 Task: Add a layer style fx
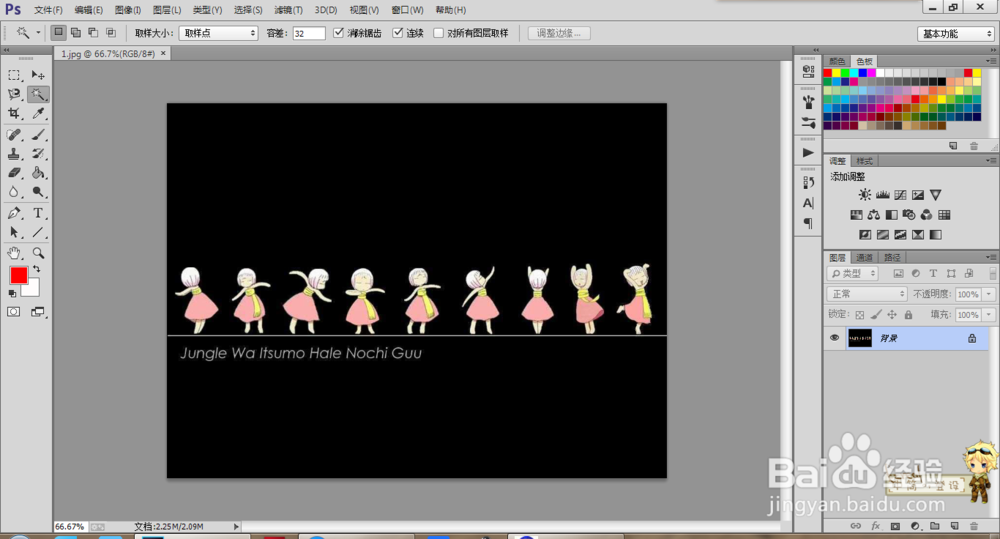click(x=876, y=526)
